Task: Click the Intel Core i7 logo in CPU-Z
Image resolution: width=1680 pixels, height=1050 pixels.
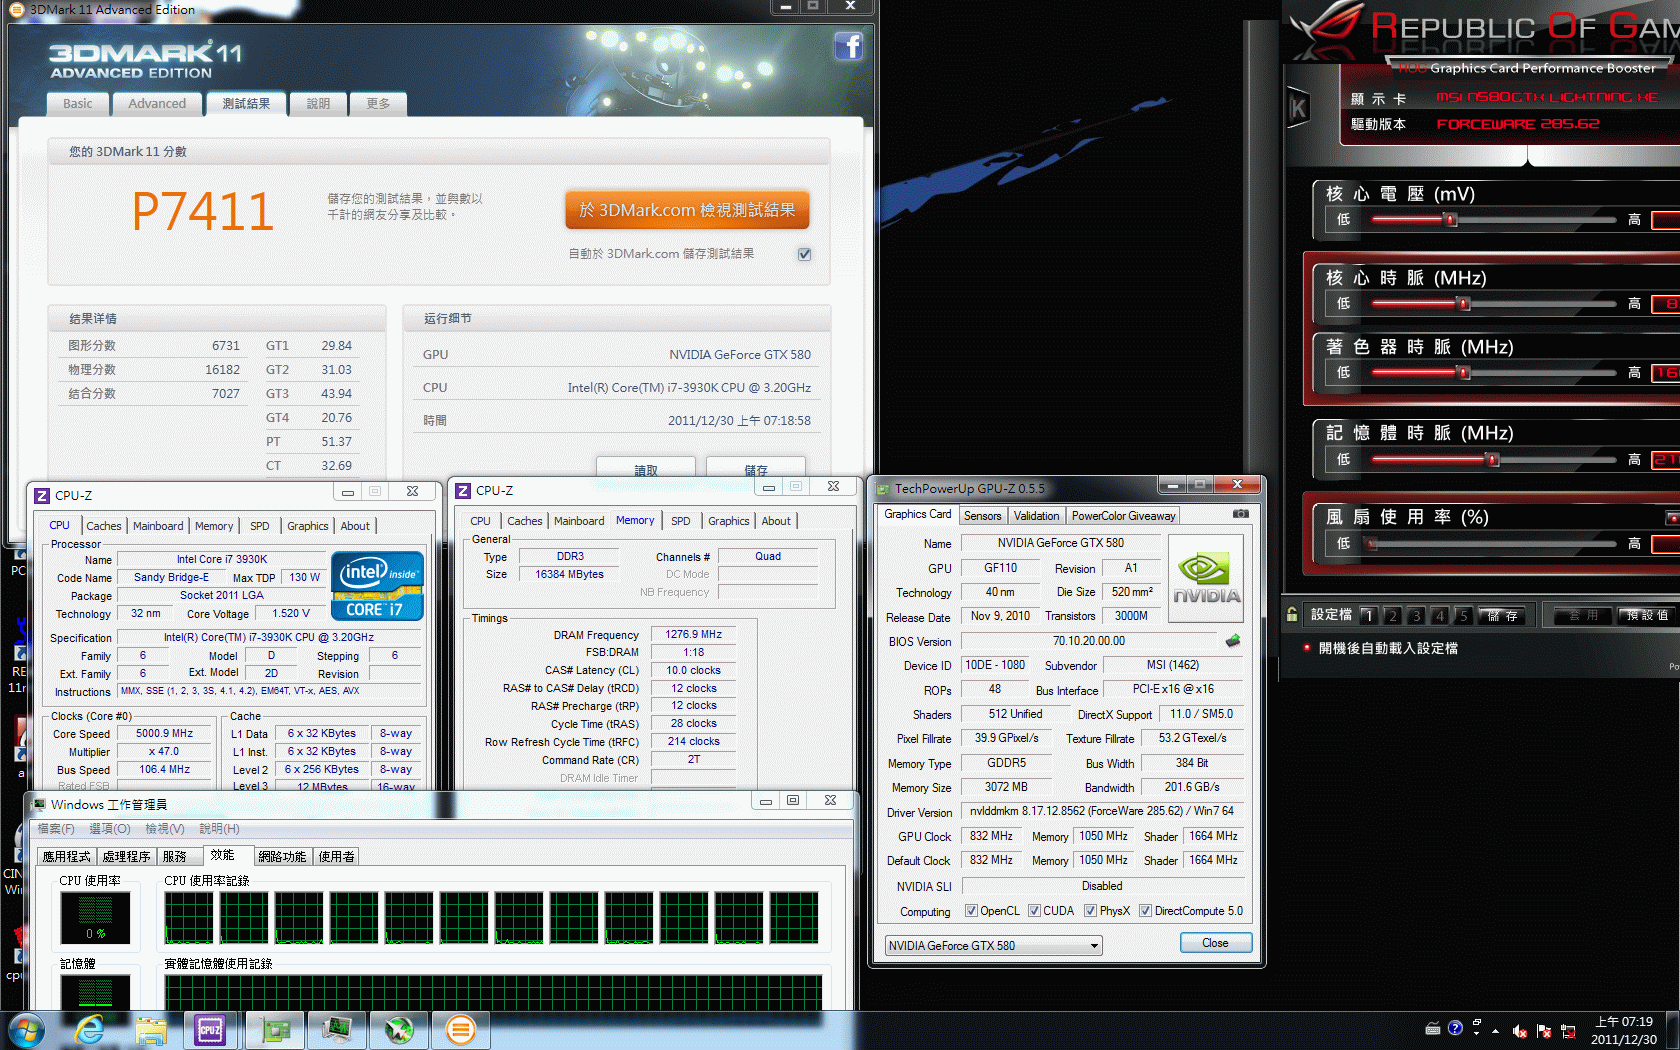Action: click(377, 586)
